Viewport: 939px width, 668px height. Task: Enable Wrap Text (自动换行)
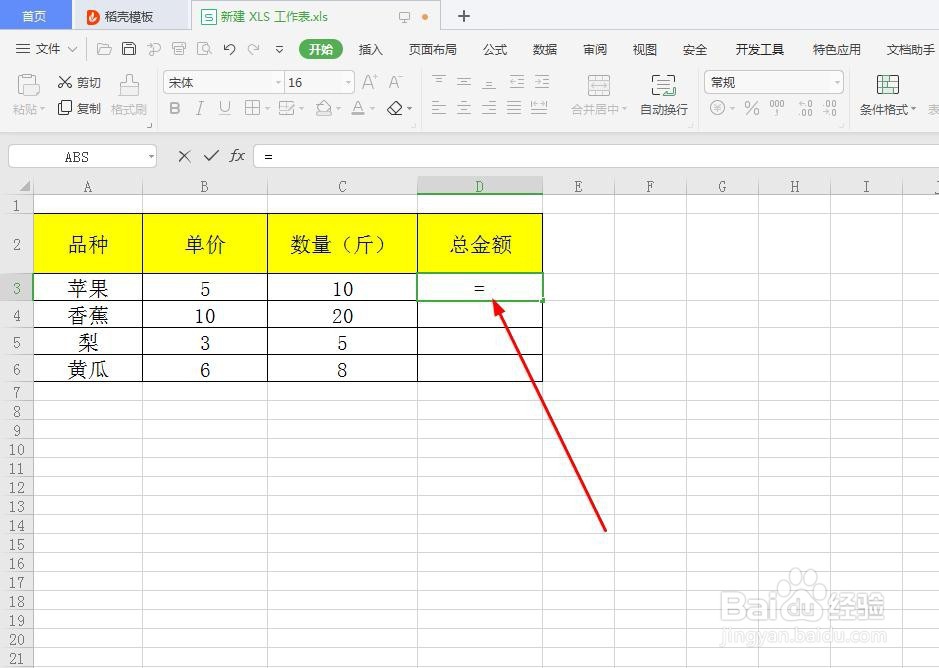click(x=663, y=108)
